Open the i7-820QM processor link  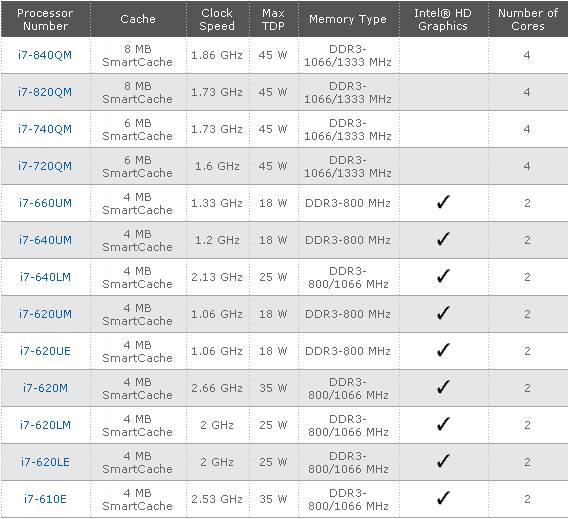click(45, 92)
